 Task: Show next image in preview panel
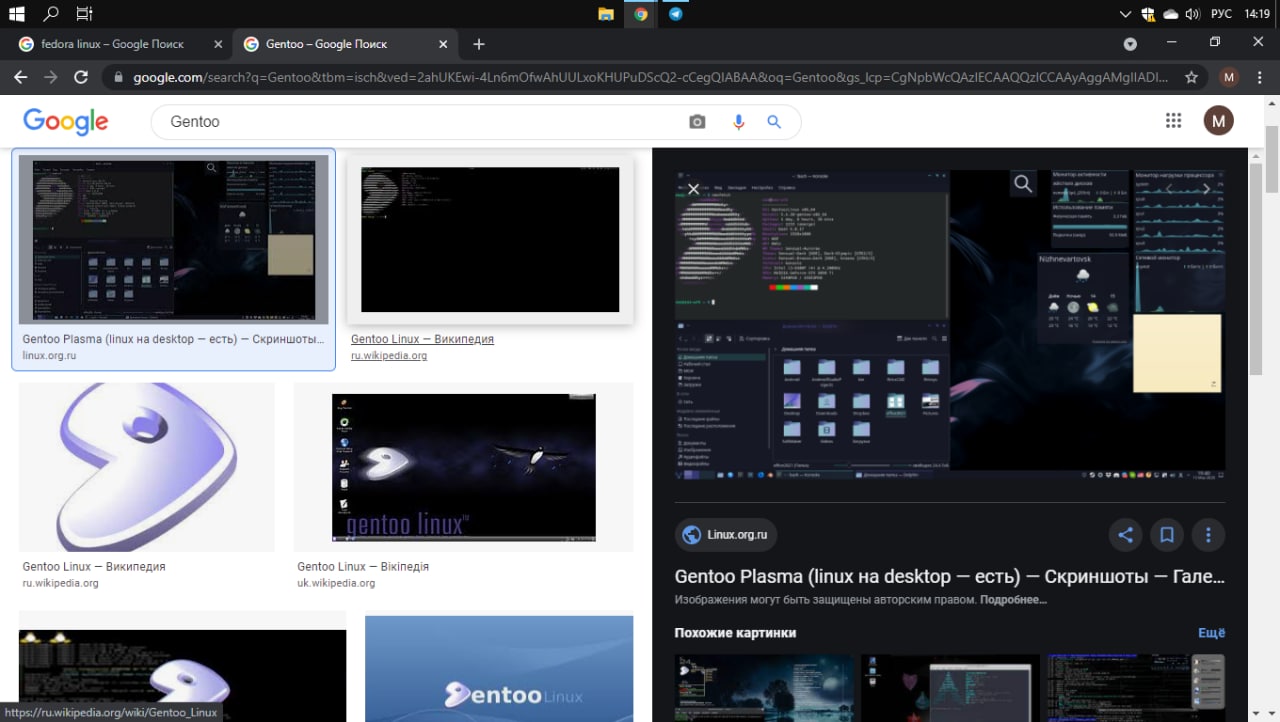pyautogui.click(x=1206, y=187)
